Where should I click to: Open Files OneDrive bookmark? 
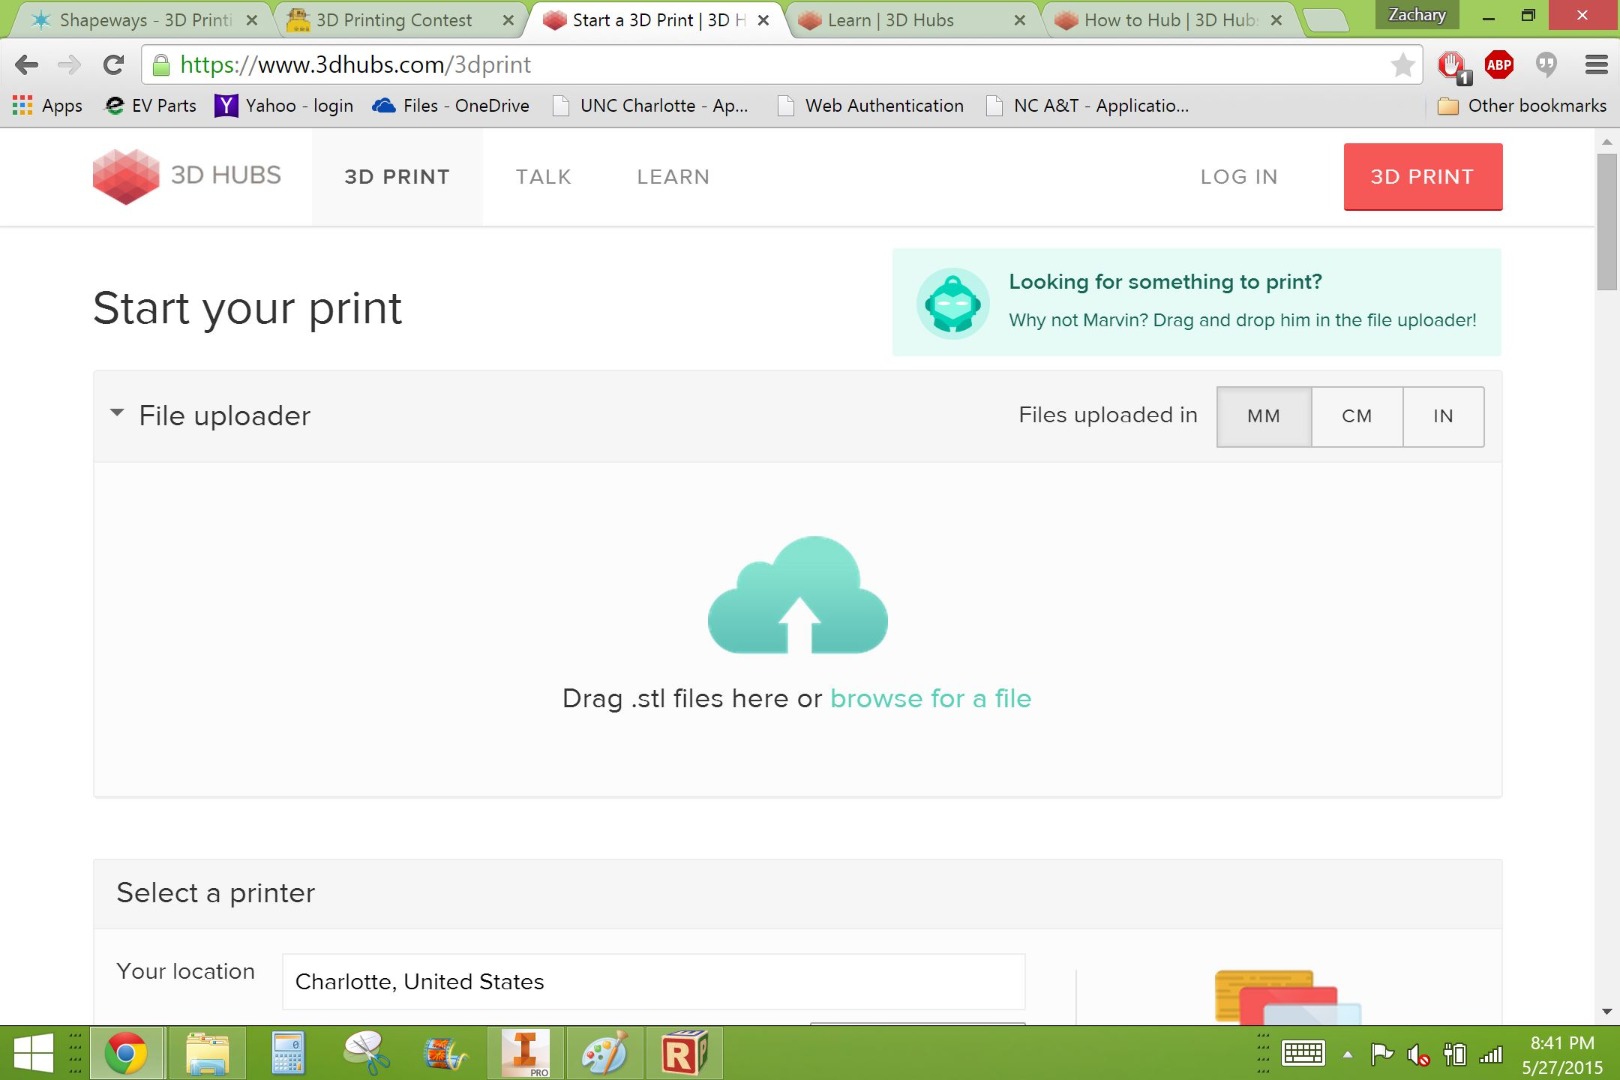point(451,105)
